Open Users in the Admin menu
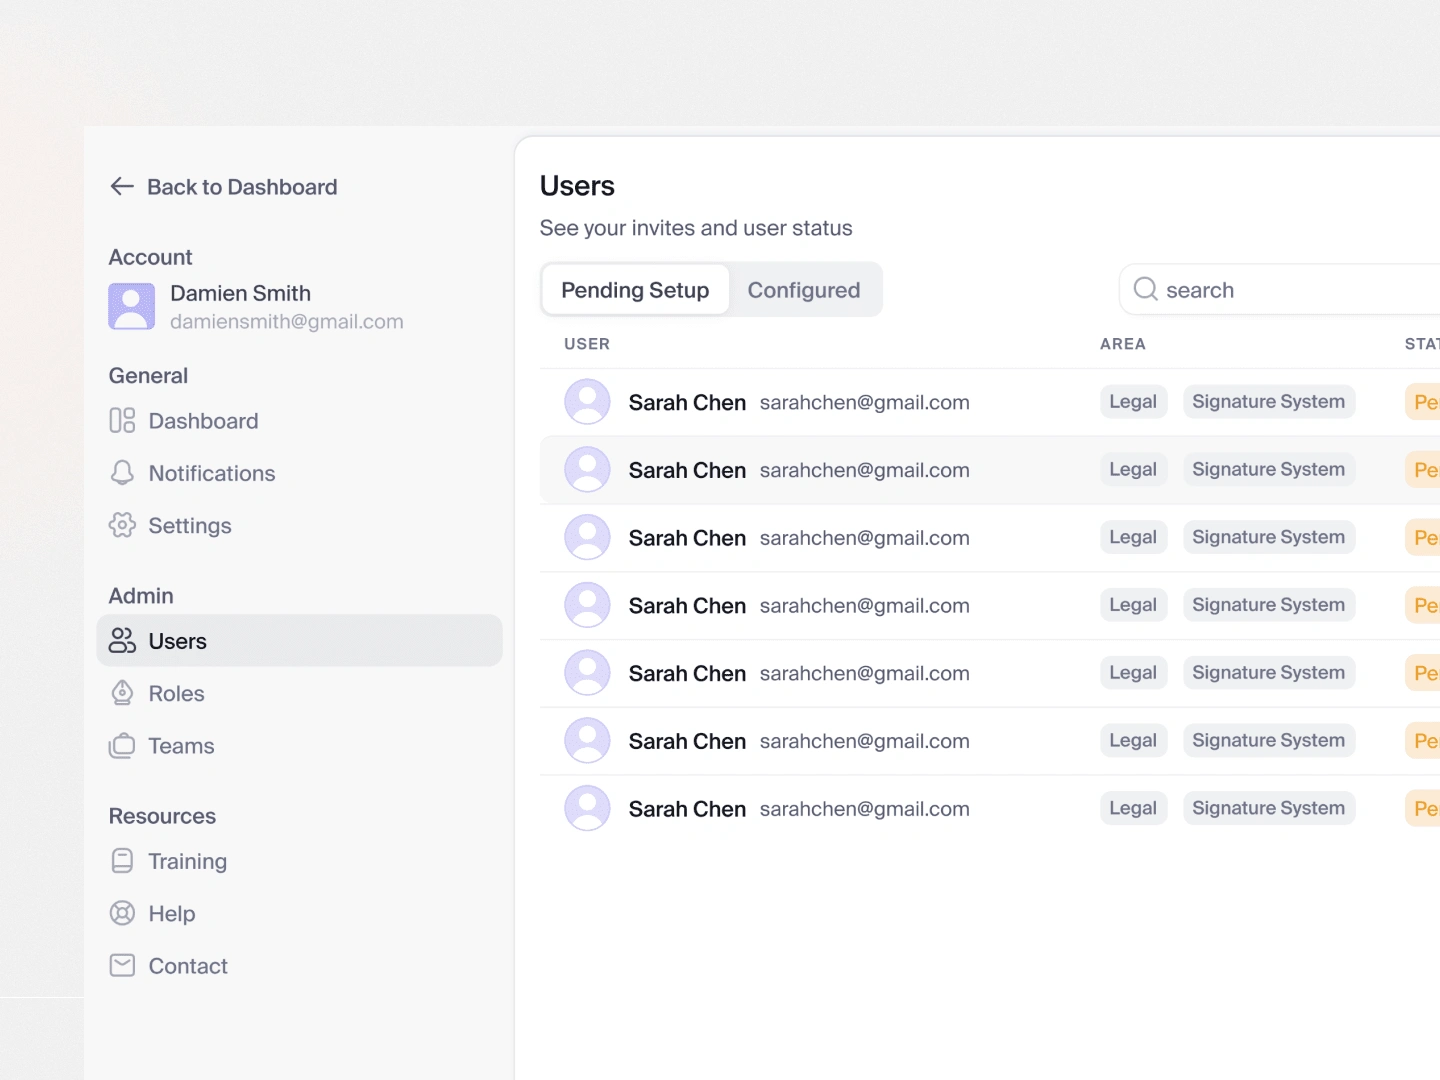 [178, 641]
